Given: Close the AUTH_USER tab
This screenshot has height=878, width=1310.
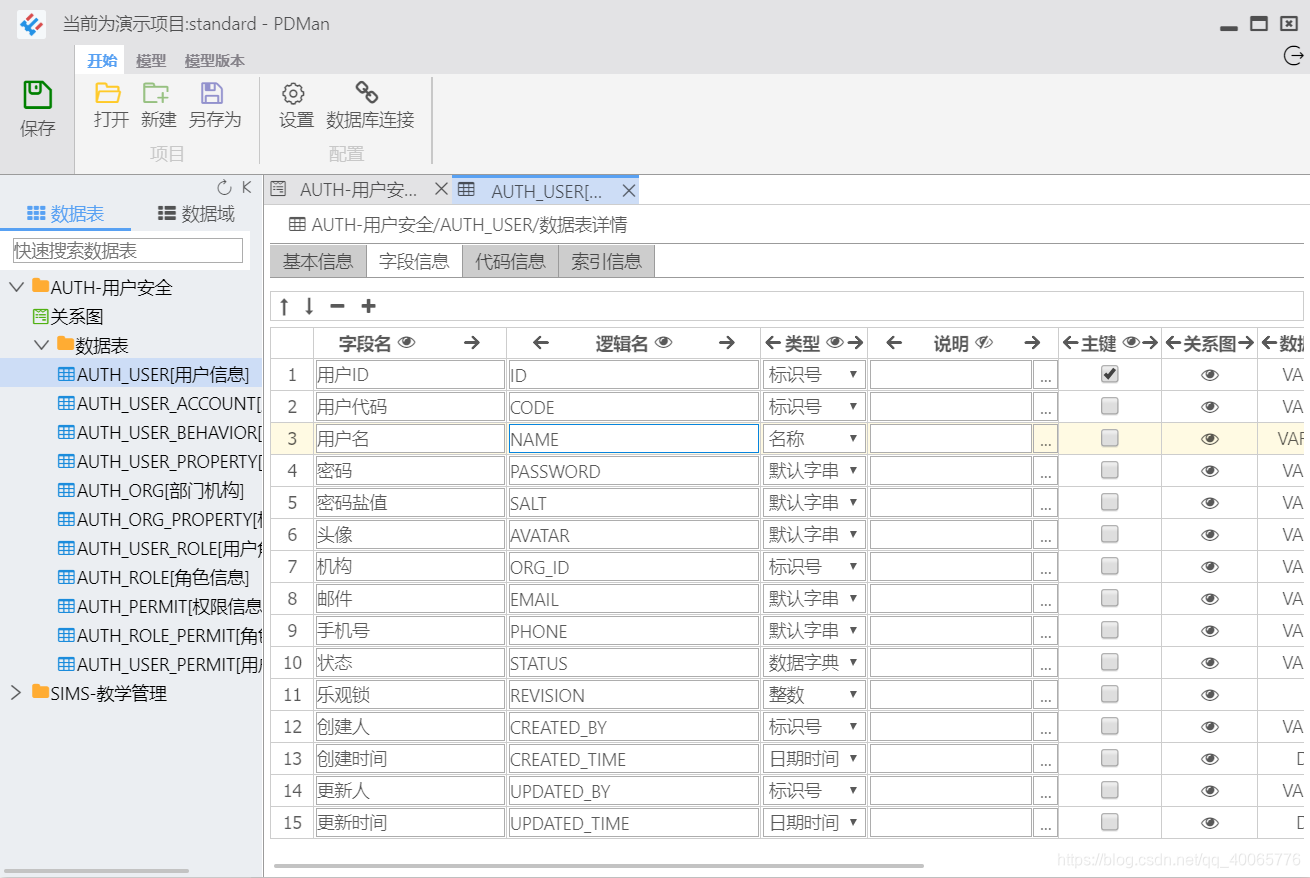Looking at the screenshot, I should [x=629, y=190].
